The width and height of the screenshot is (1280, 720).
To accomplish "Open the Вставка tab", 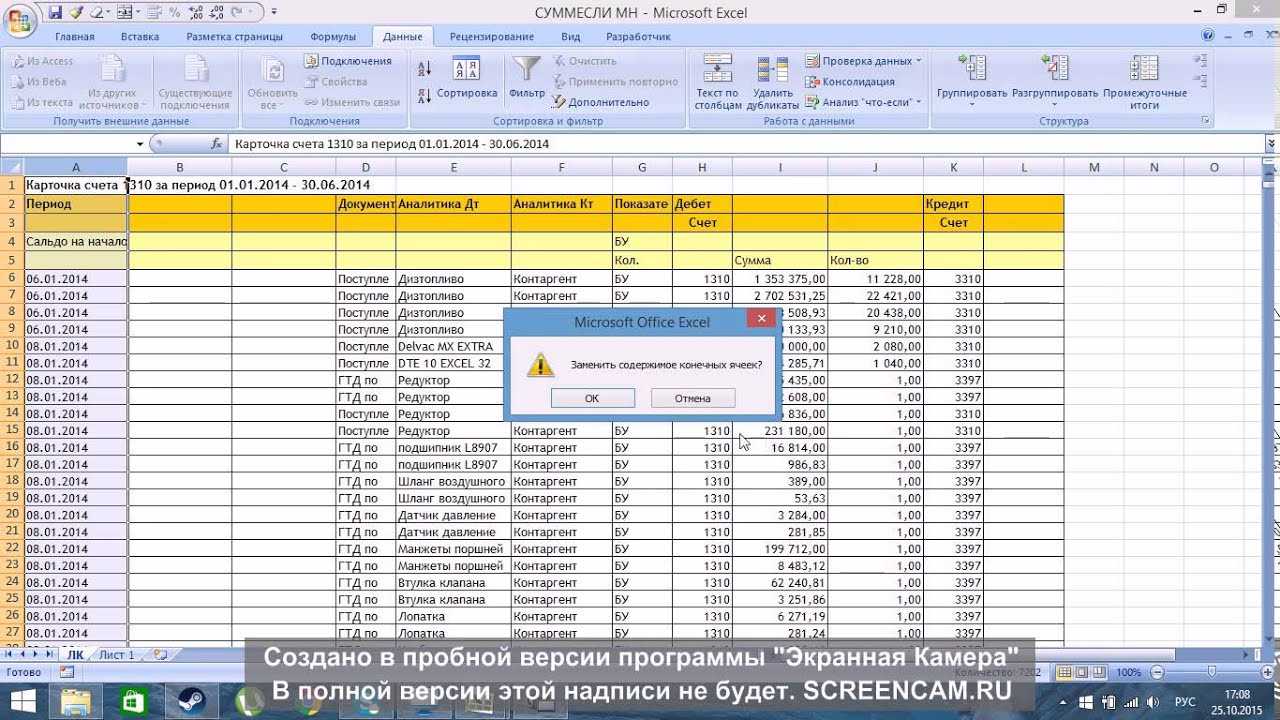I will pos(140,37).
